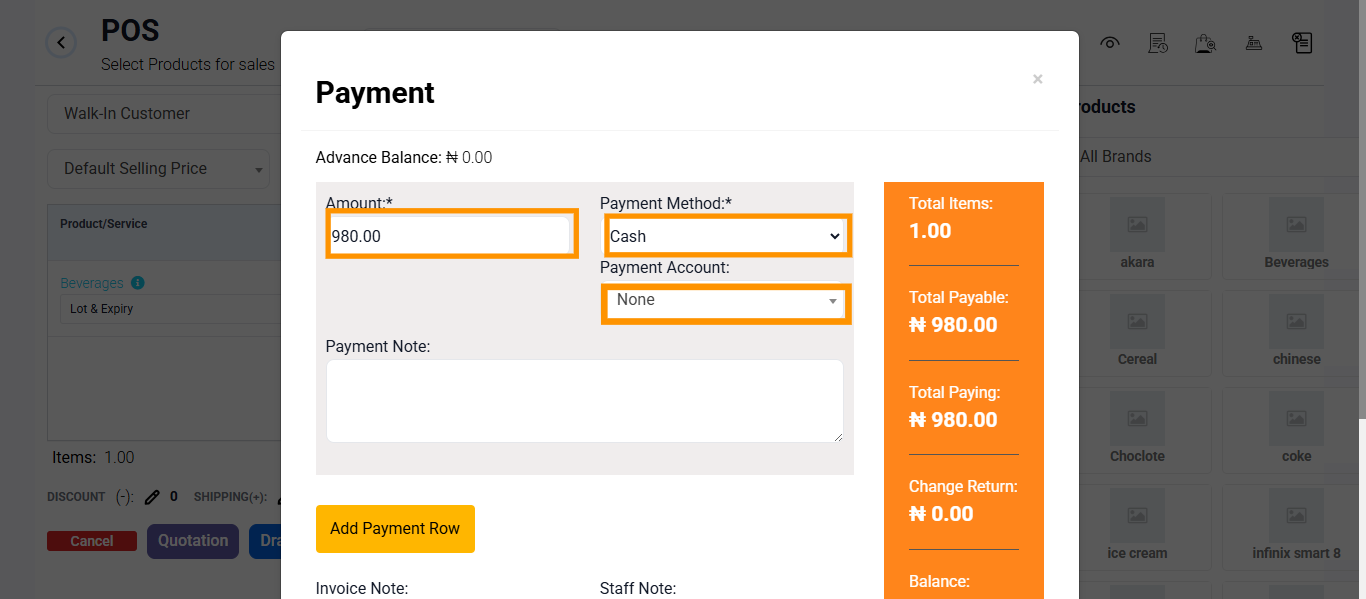Open the Walk-In Customer selector

(163, 114)
